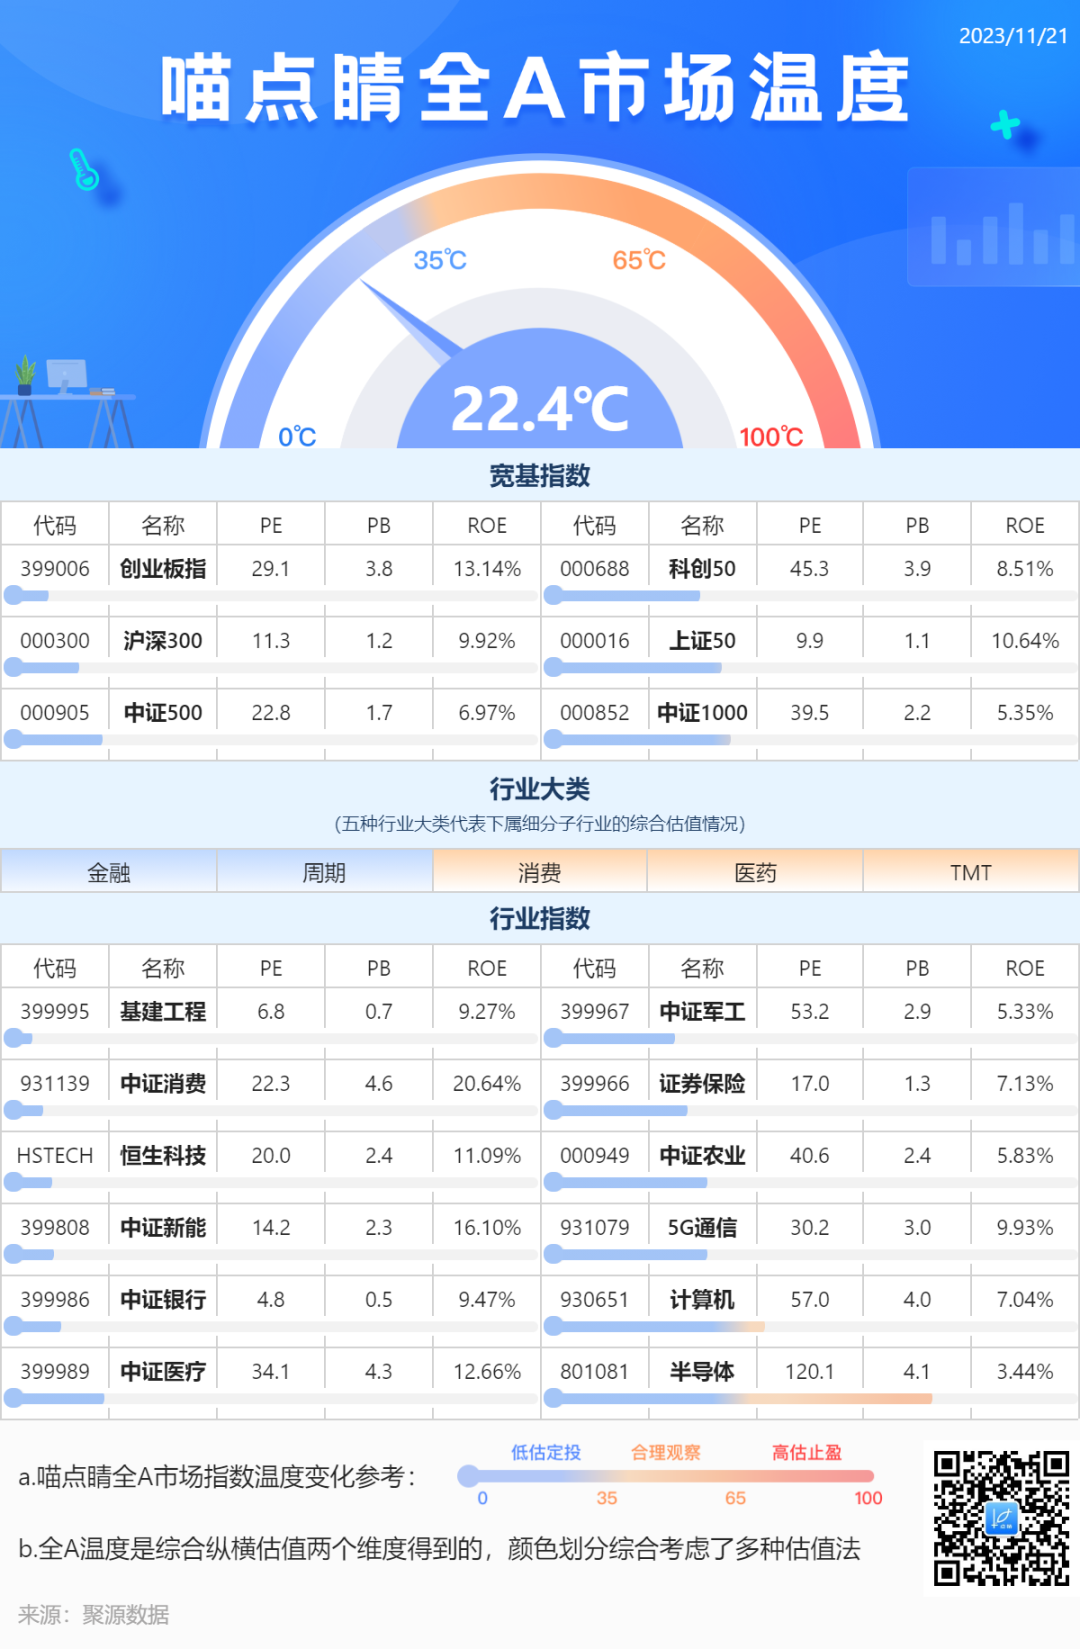Select the 金融 industry category tab
The height and width of the screenshot is (1649, 1080).
(109, 872)
